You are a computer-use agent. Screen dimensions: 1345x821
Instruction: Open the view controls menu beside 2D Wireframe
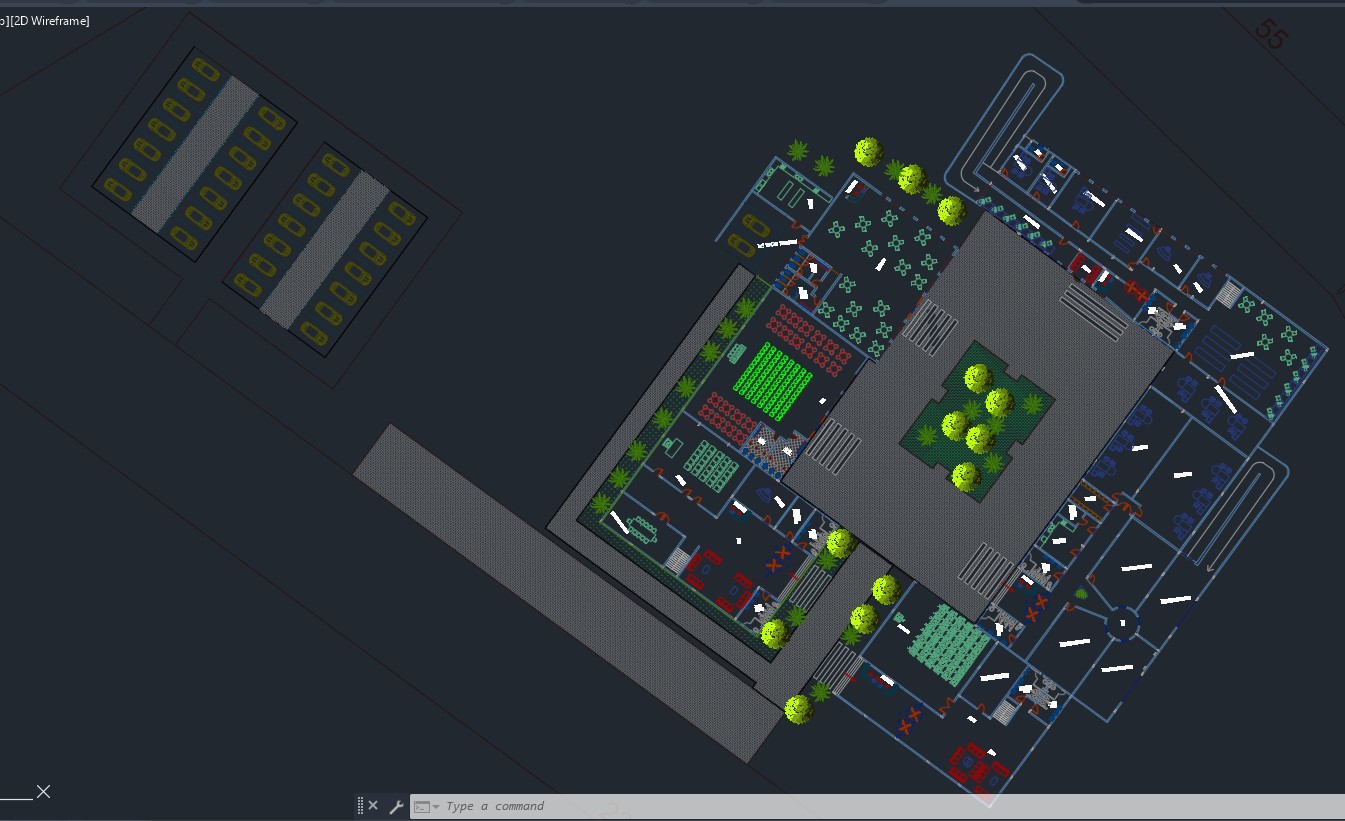pyautogui.click(x=3, y=21)
